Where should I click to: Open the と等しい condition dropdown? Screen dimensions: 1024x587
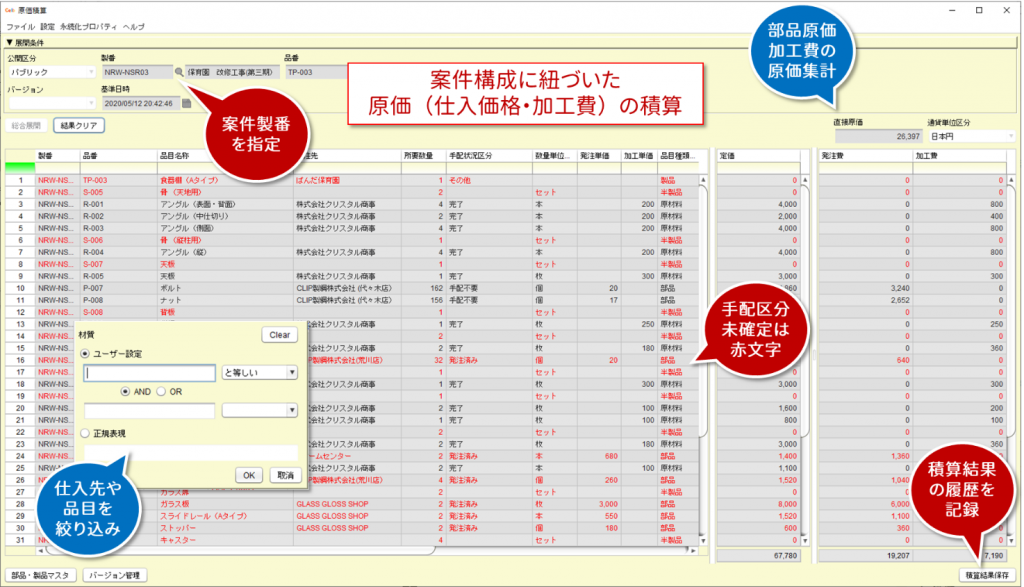coord(260,372)
